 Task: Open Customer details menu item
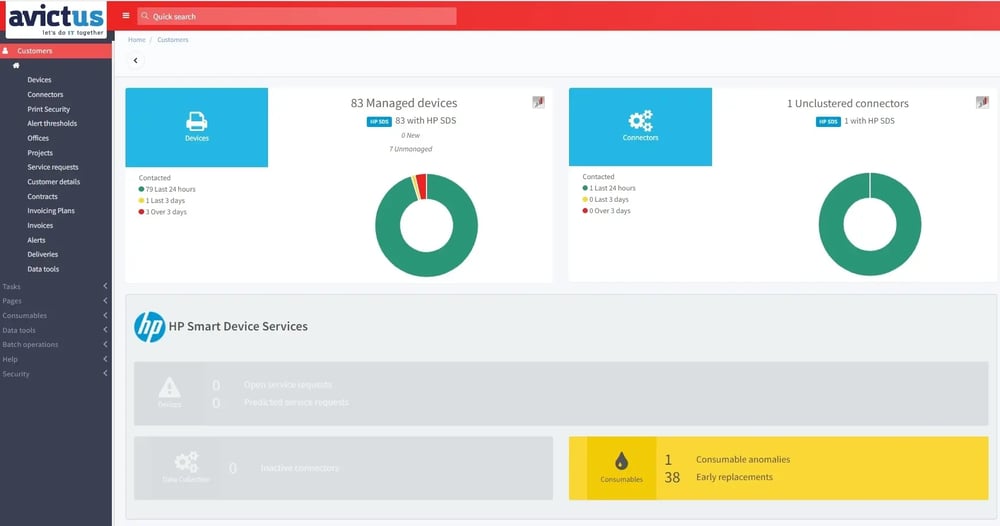pos(54,182)
